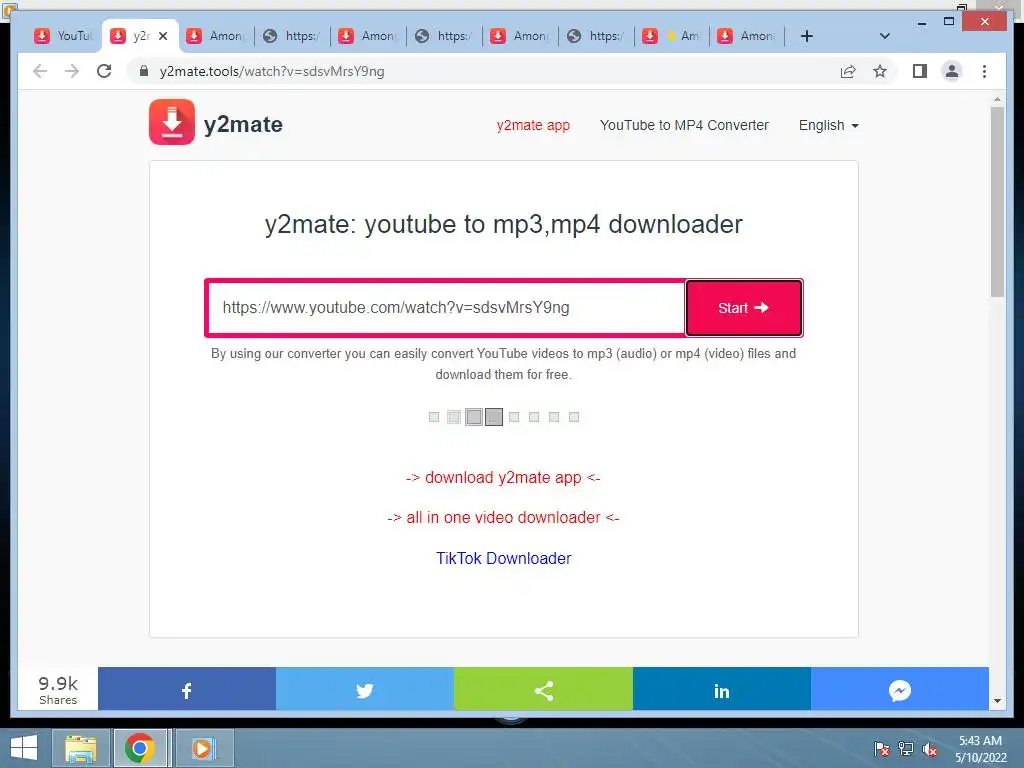Open File Explorer from the taskbar
1024x768 pixels.
point(81,748)
